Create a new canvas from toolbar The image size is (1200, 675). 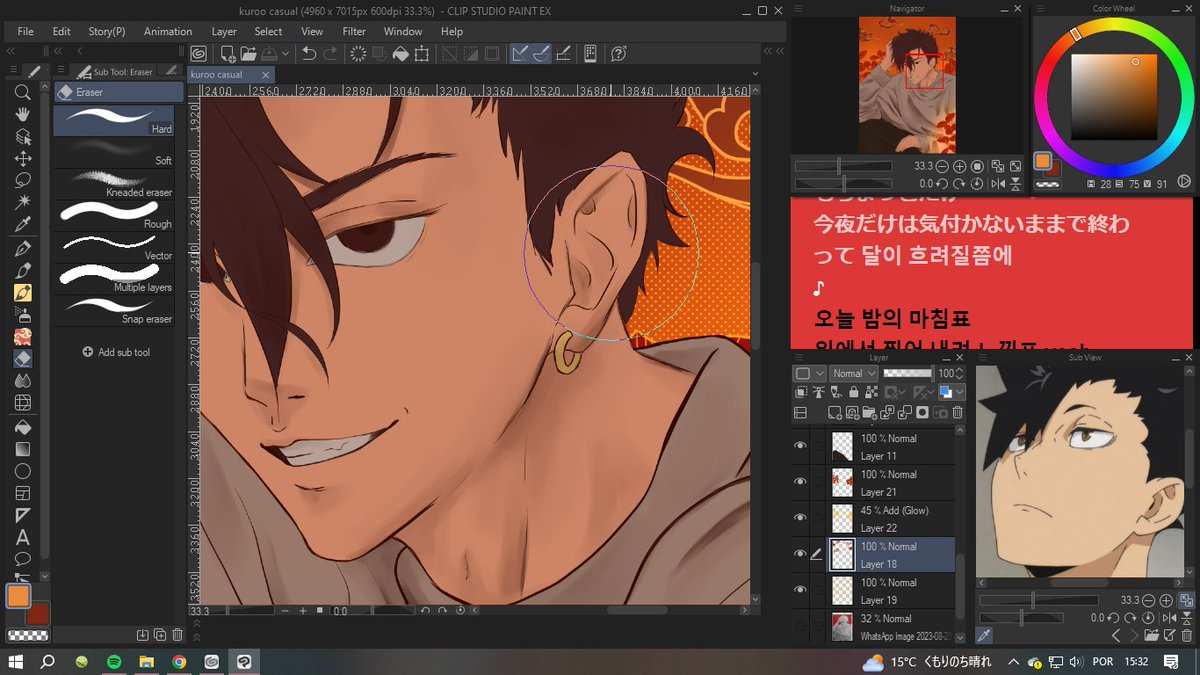pos(228,54)
